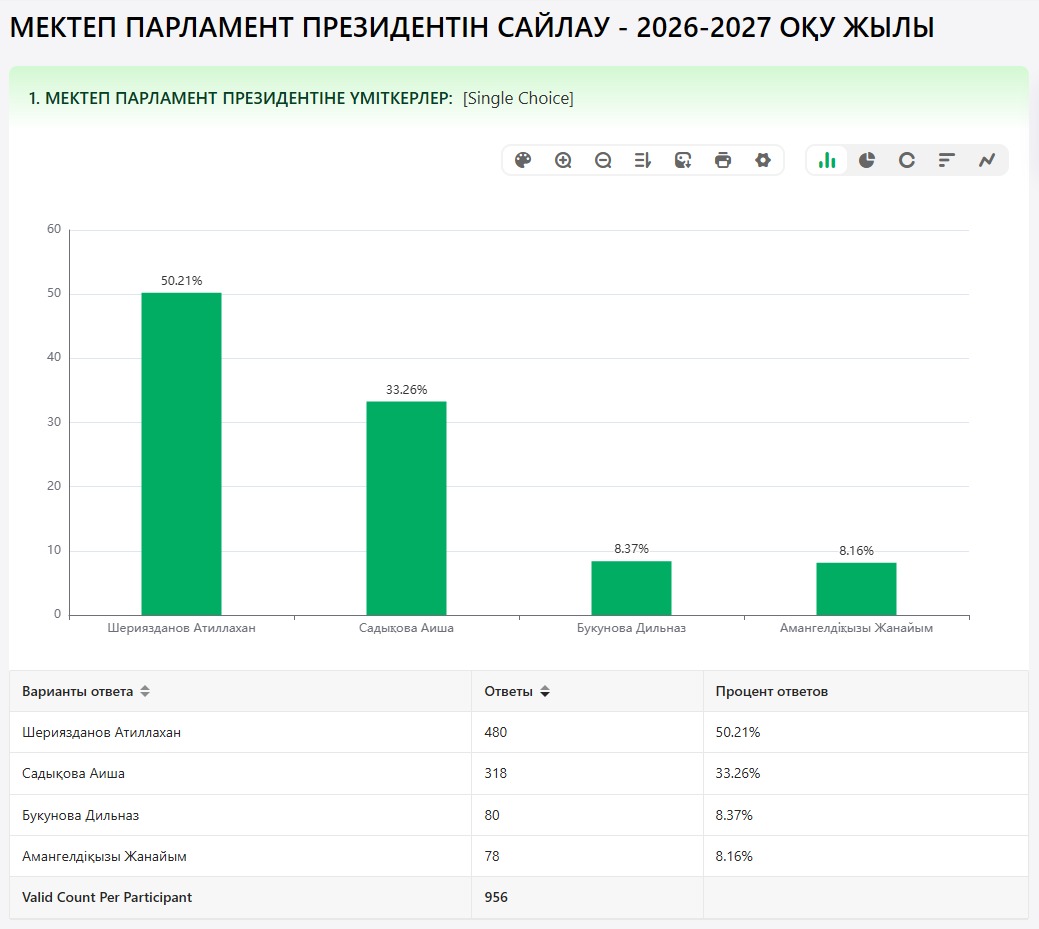Click Садықова Аиша in the table
Viewport: 1039px width, 929px height.
(74, 773)
